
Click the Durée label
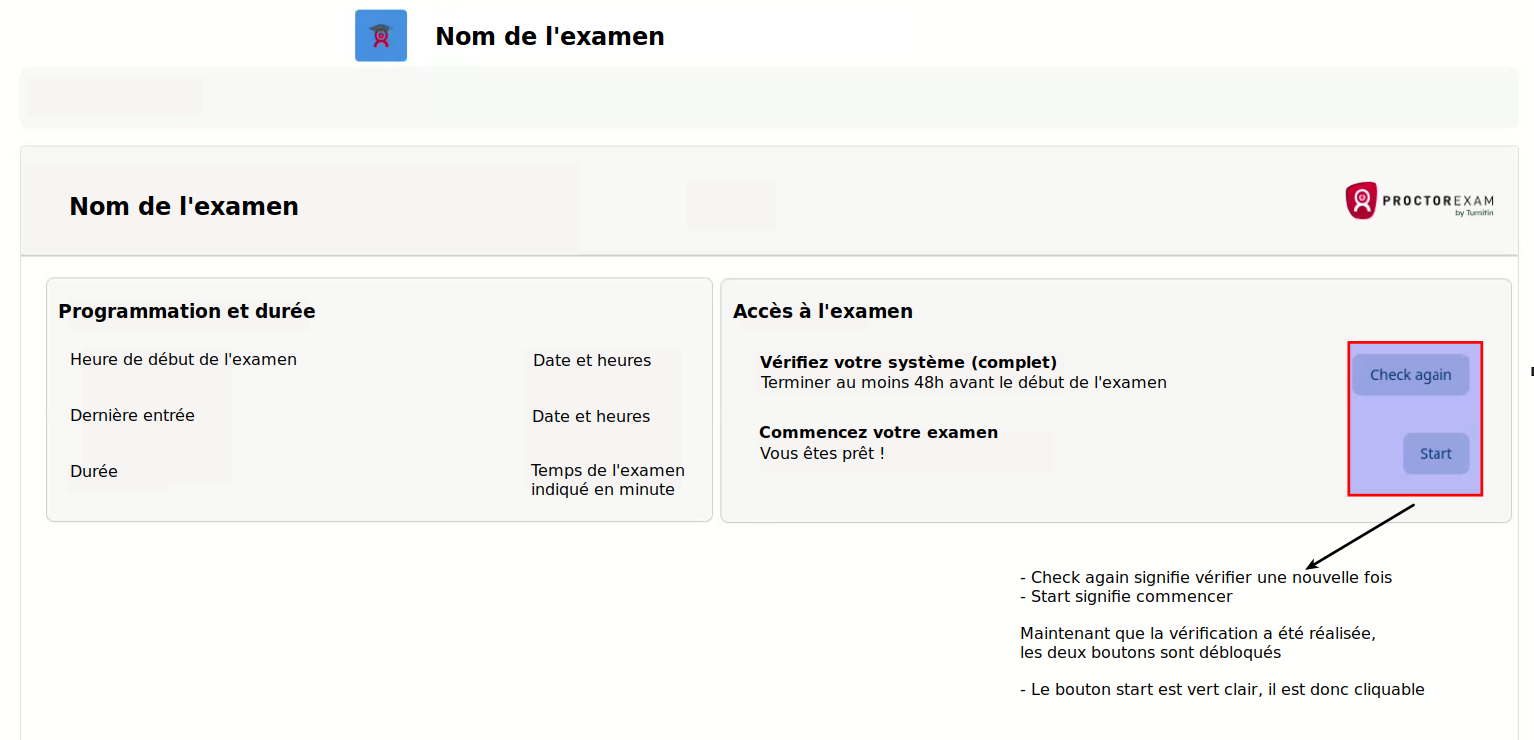[x=94, y=471]
